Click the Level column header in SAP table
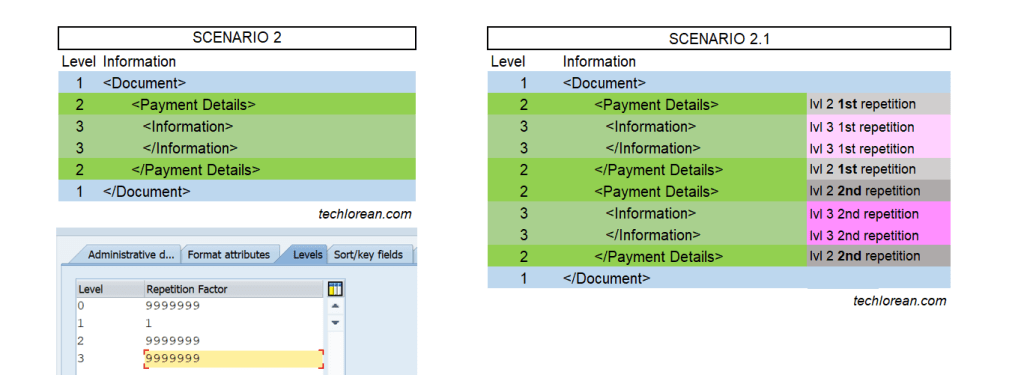This screenshot has height=375, width=1024. tap(110, 289)
